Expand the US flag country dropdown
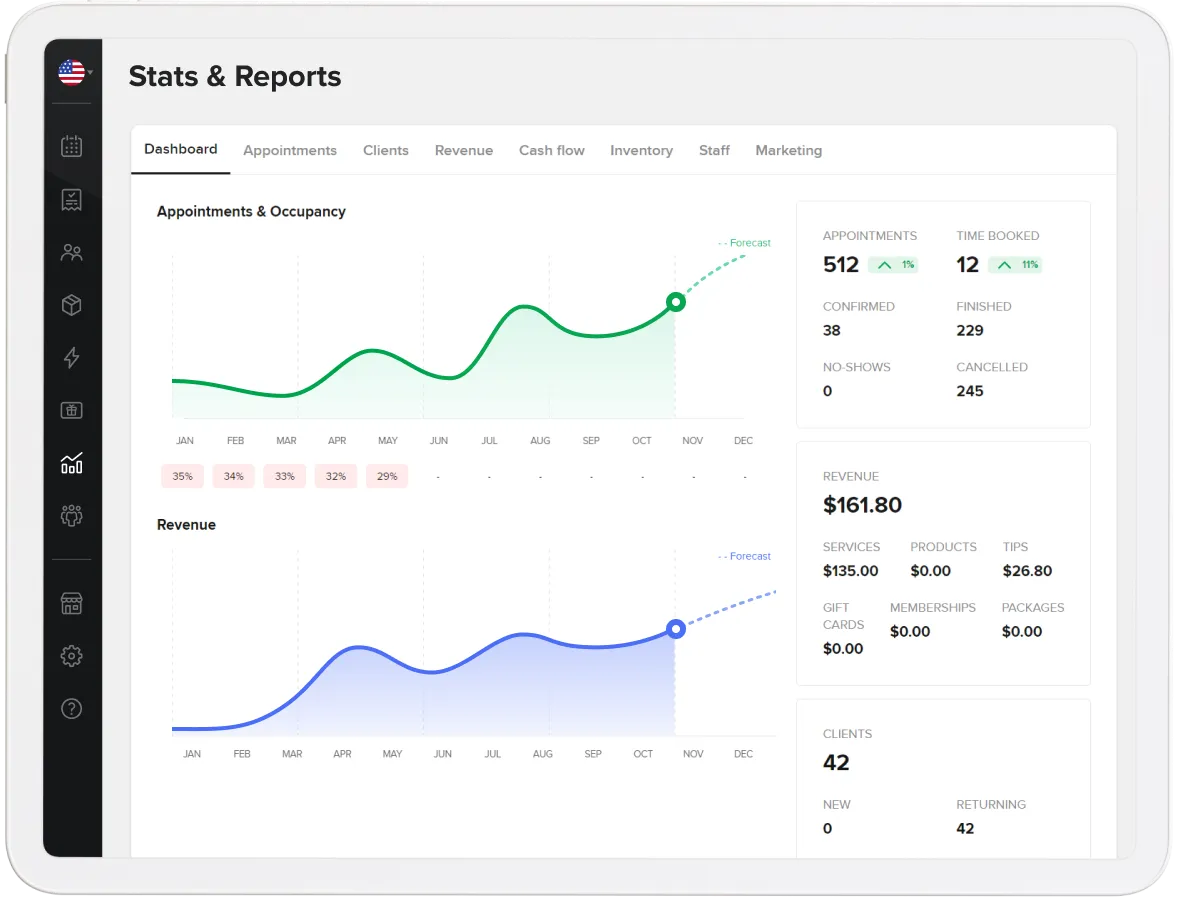This screenshot has height=900, width=1180. [74, 73]
